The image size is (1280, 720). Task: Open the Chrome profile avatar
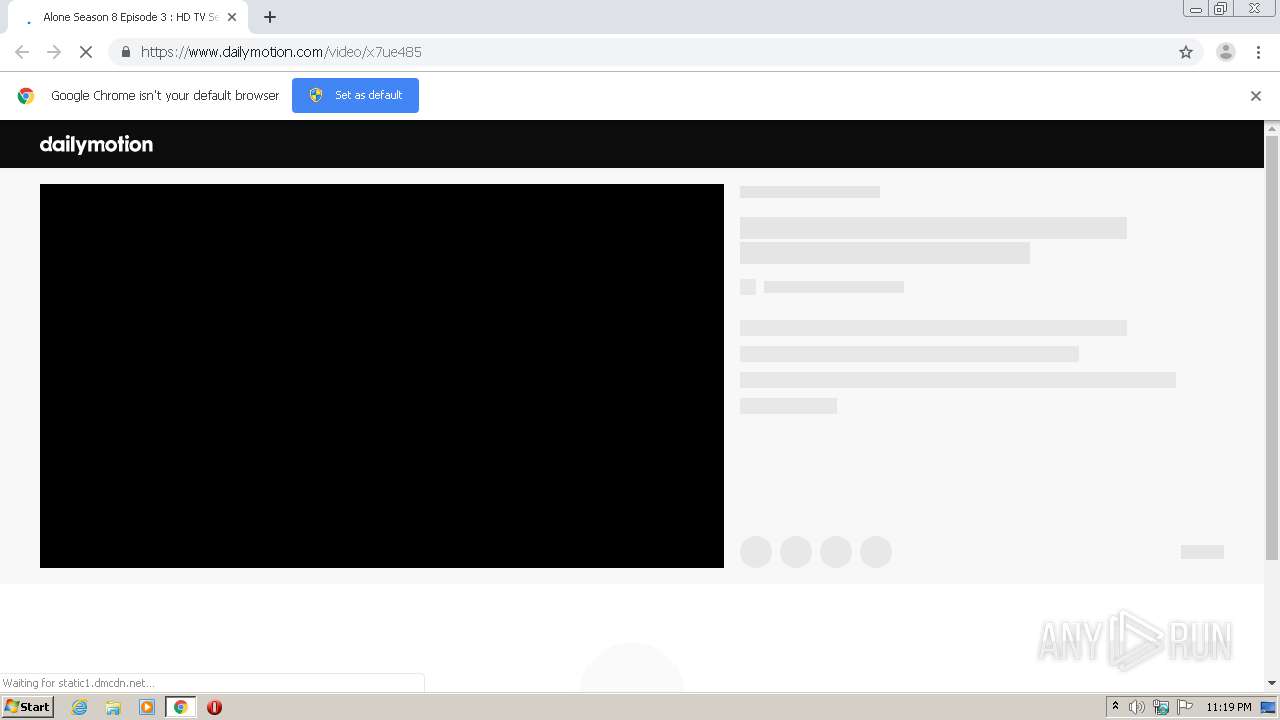tap(1225, 52)
